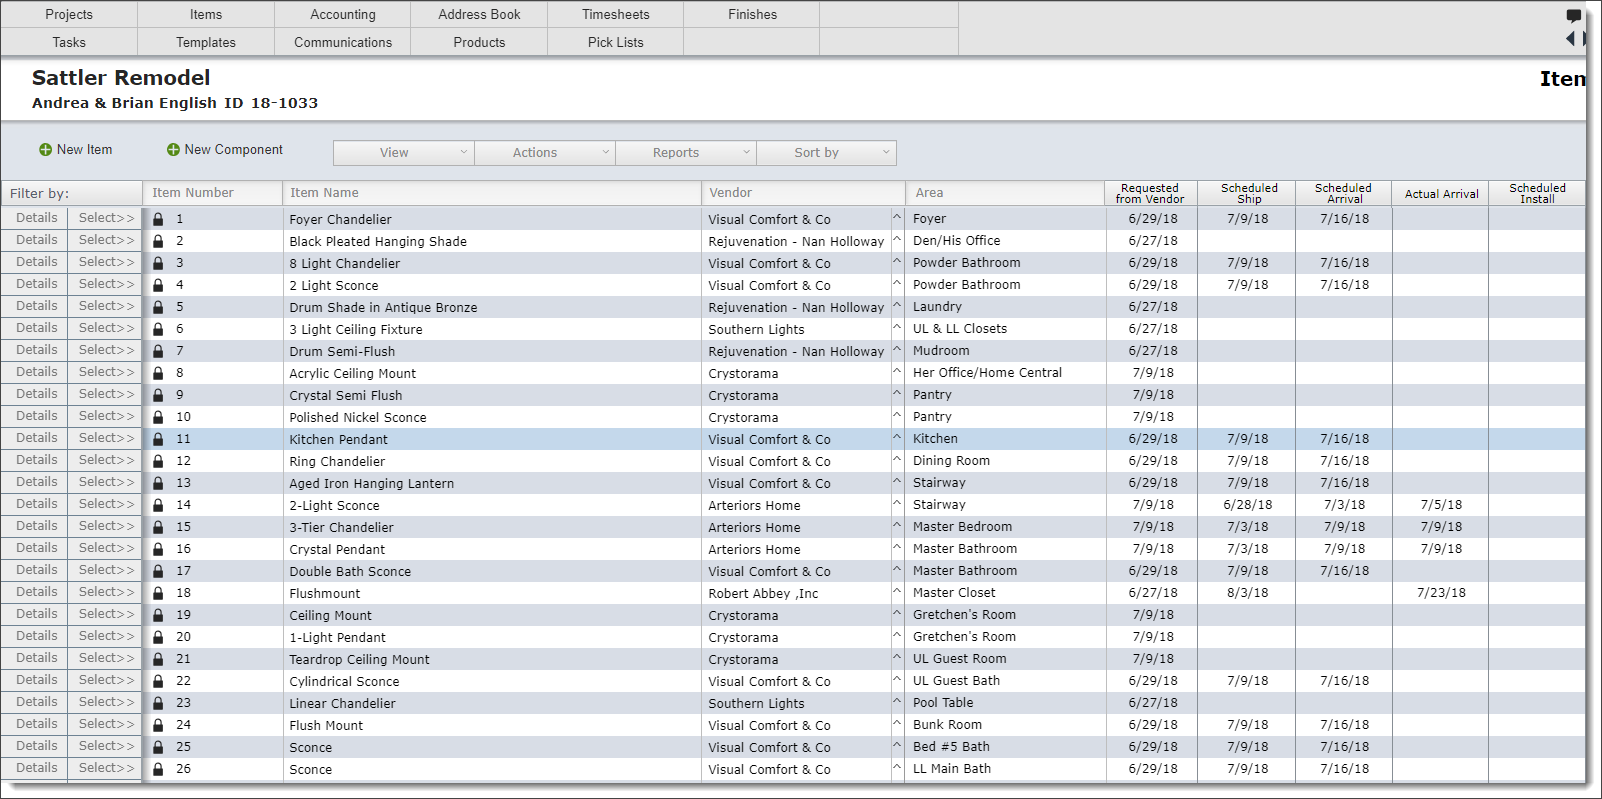Screen dimensions: 1602x799
Task: Open Details for Flush Mount item 24
Action: click(x=36, y=724)
